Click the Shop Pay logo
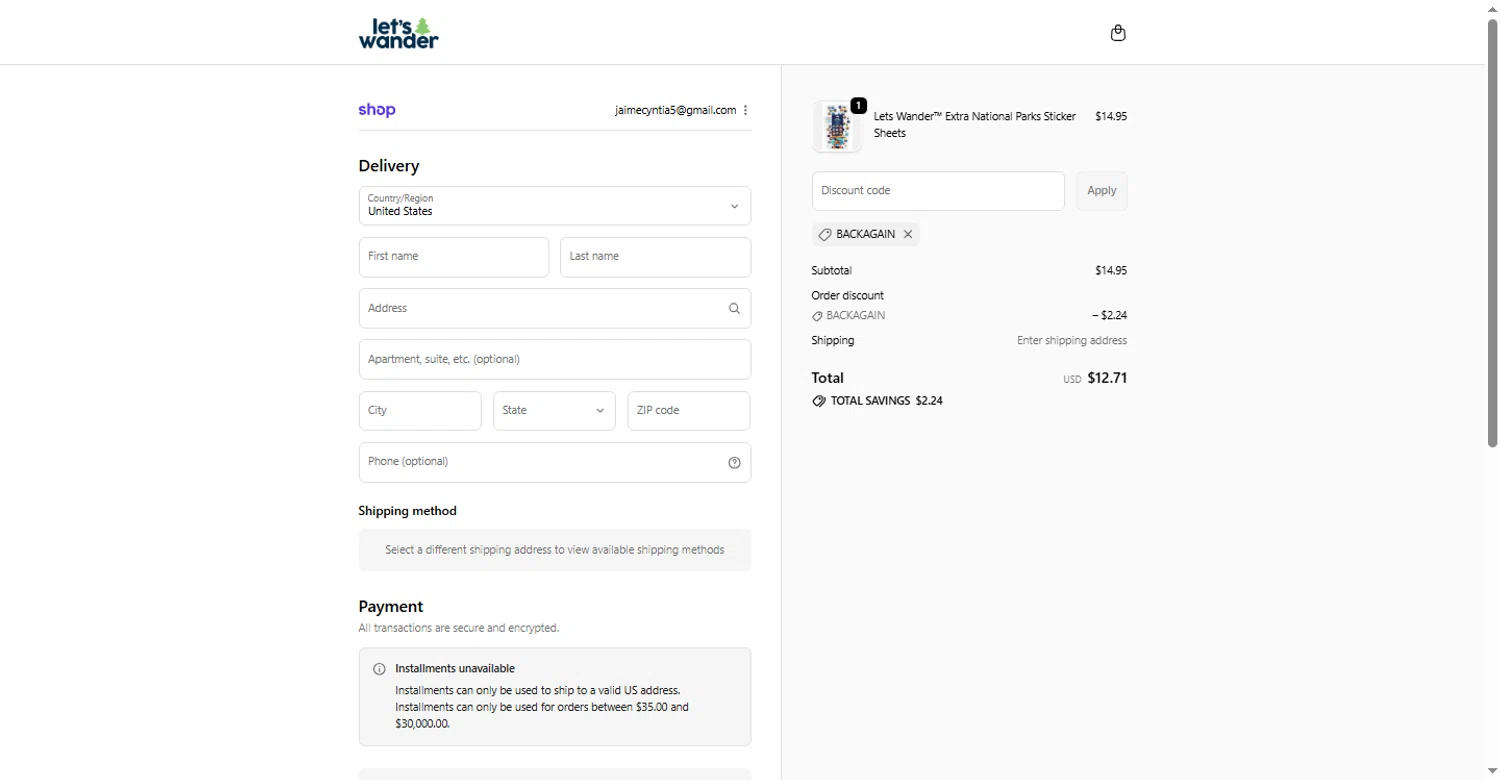Screen dimensions: 1500x780 (377, 110)
